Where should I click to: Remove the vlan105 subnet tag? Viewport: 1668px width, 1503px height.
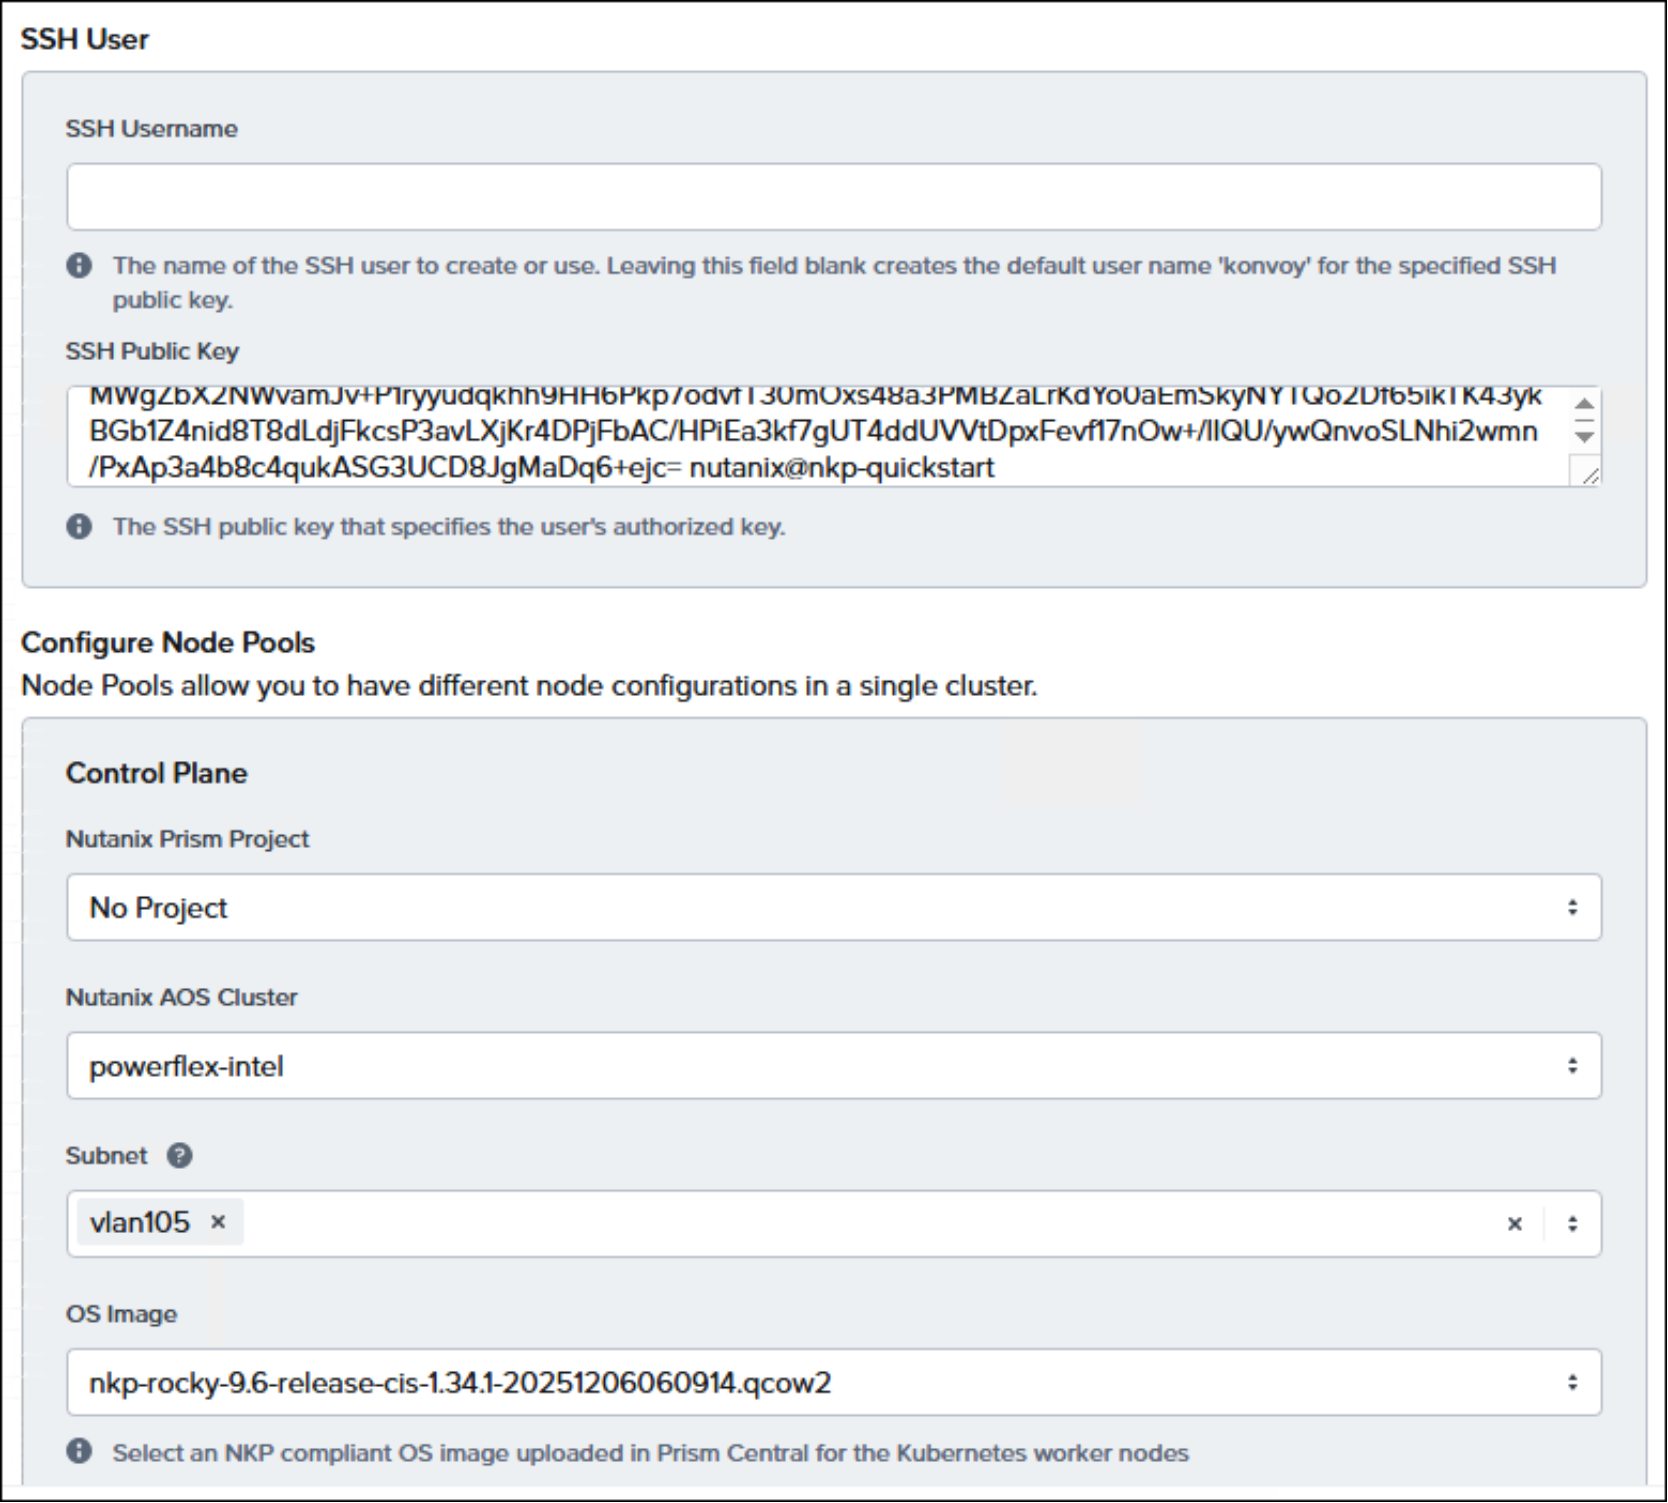[x=218, y=1222]
